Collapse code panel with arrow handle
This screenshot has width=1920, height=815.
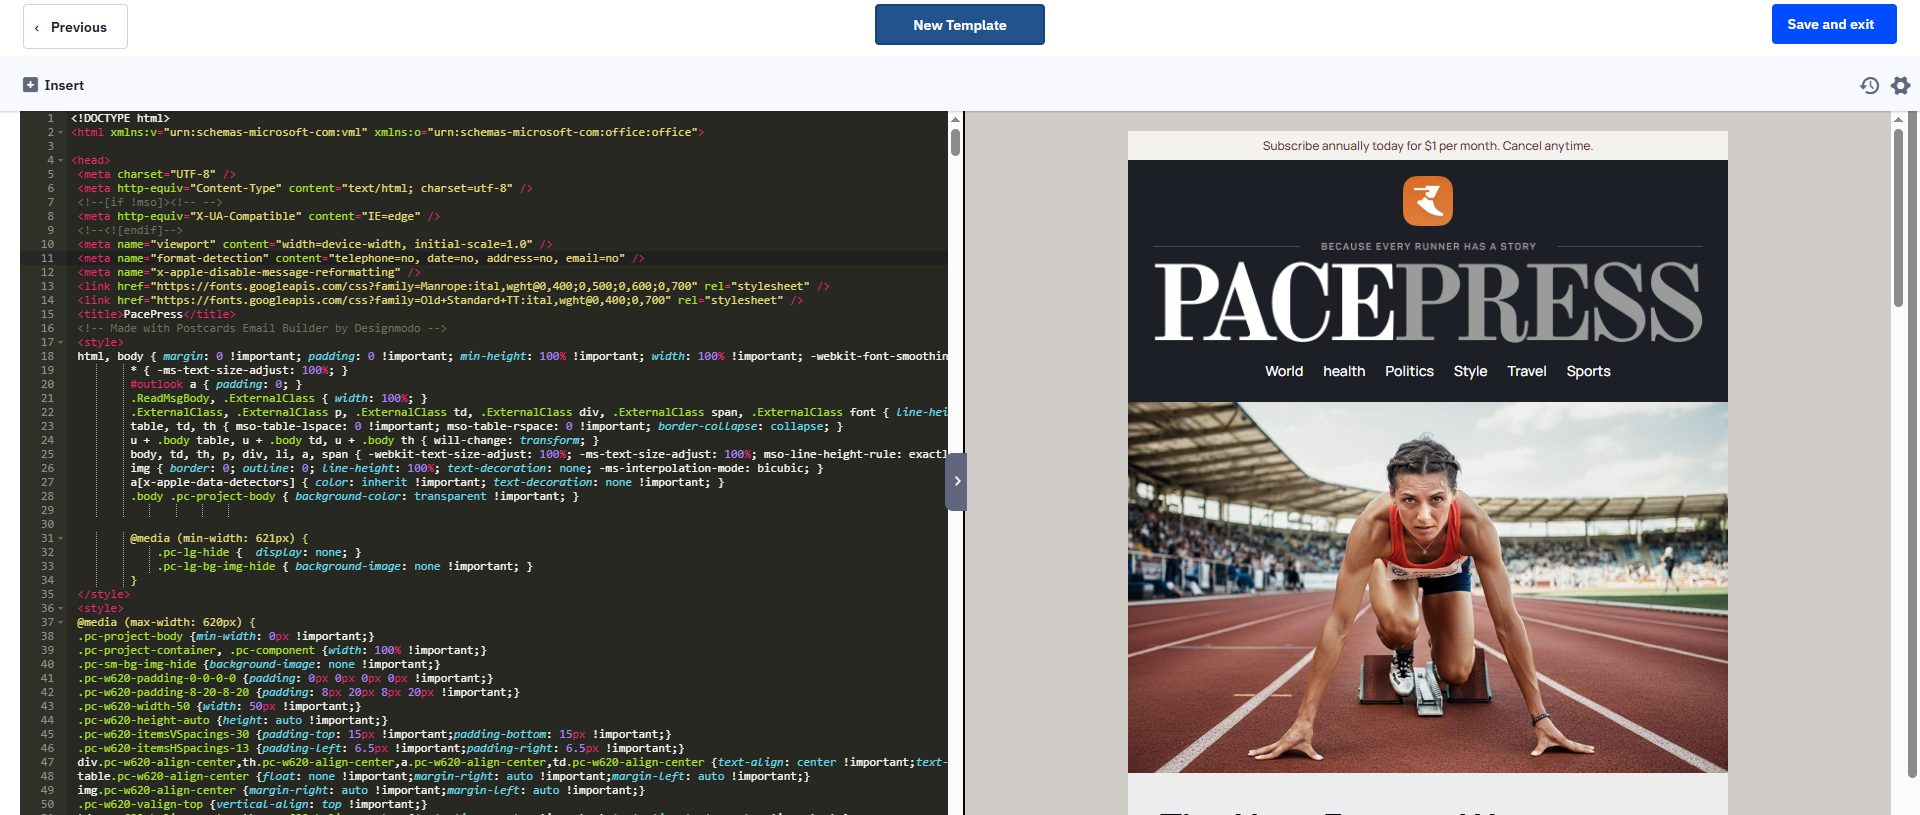(956, 481)
